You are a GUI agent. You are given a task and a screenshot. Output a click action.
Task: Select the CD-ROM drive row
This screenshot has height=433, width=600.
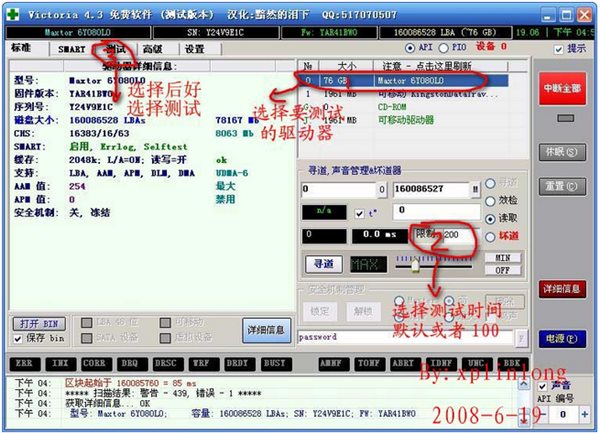[x=404, y=107]
